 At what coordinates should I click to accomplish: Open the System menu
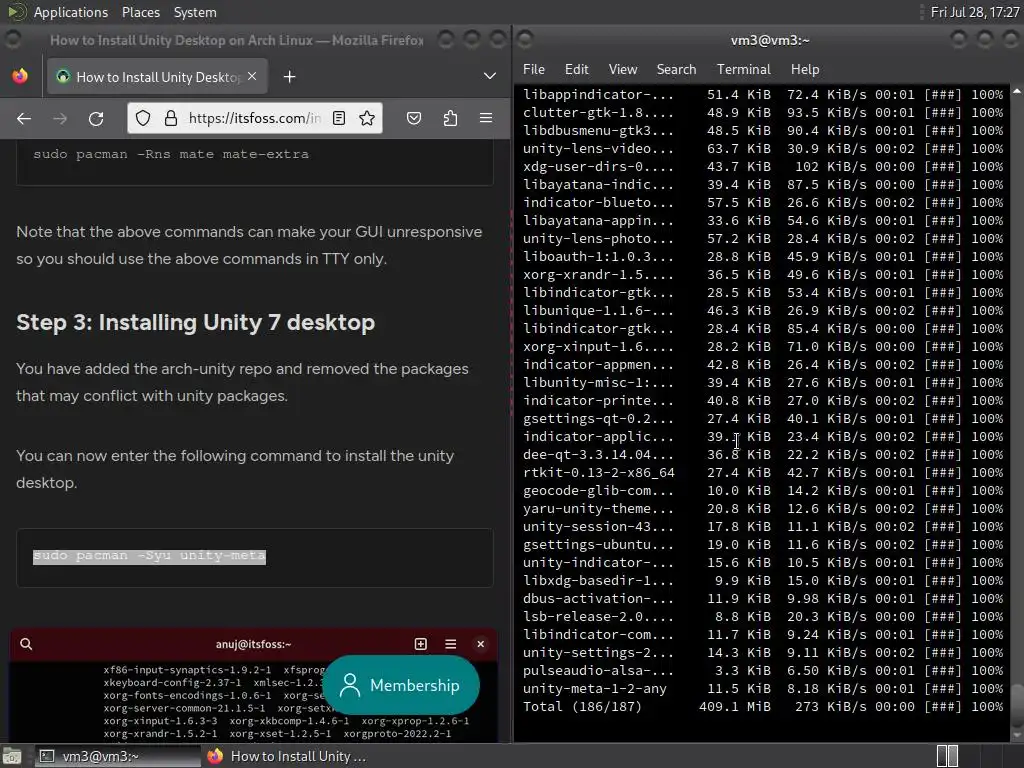pos(195,12)
